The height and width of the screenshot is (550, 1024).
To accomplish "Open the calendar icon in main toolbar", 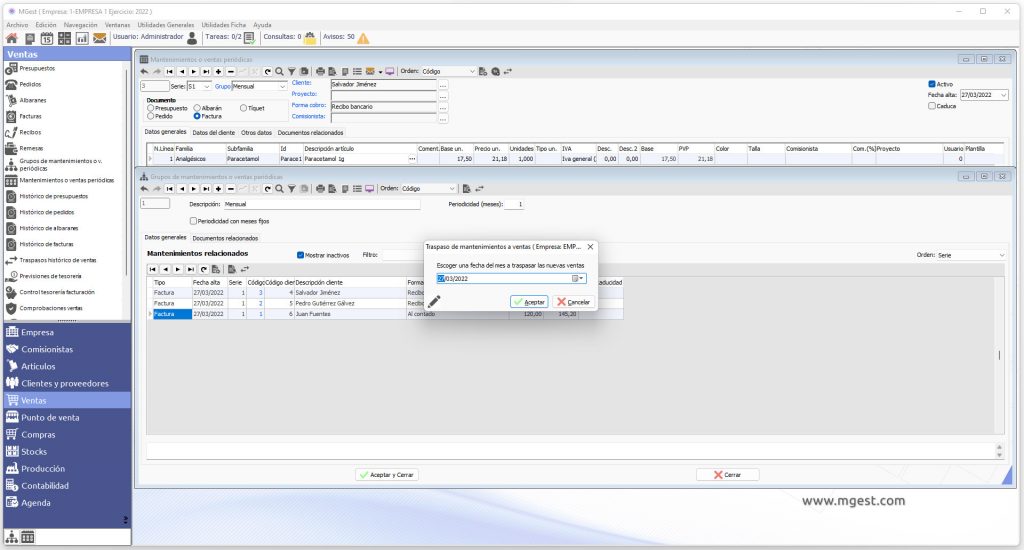I will tap(47, 39).
